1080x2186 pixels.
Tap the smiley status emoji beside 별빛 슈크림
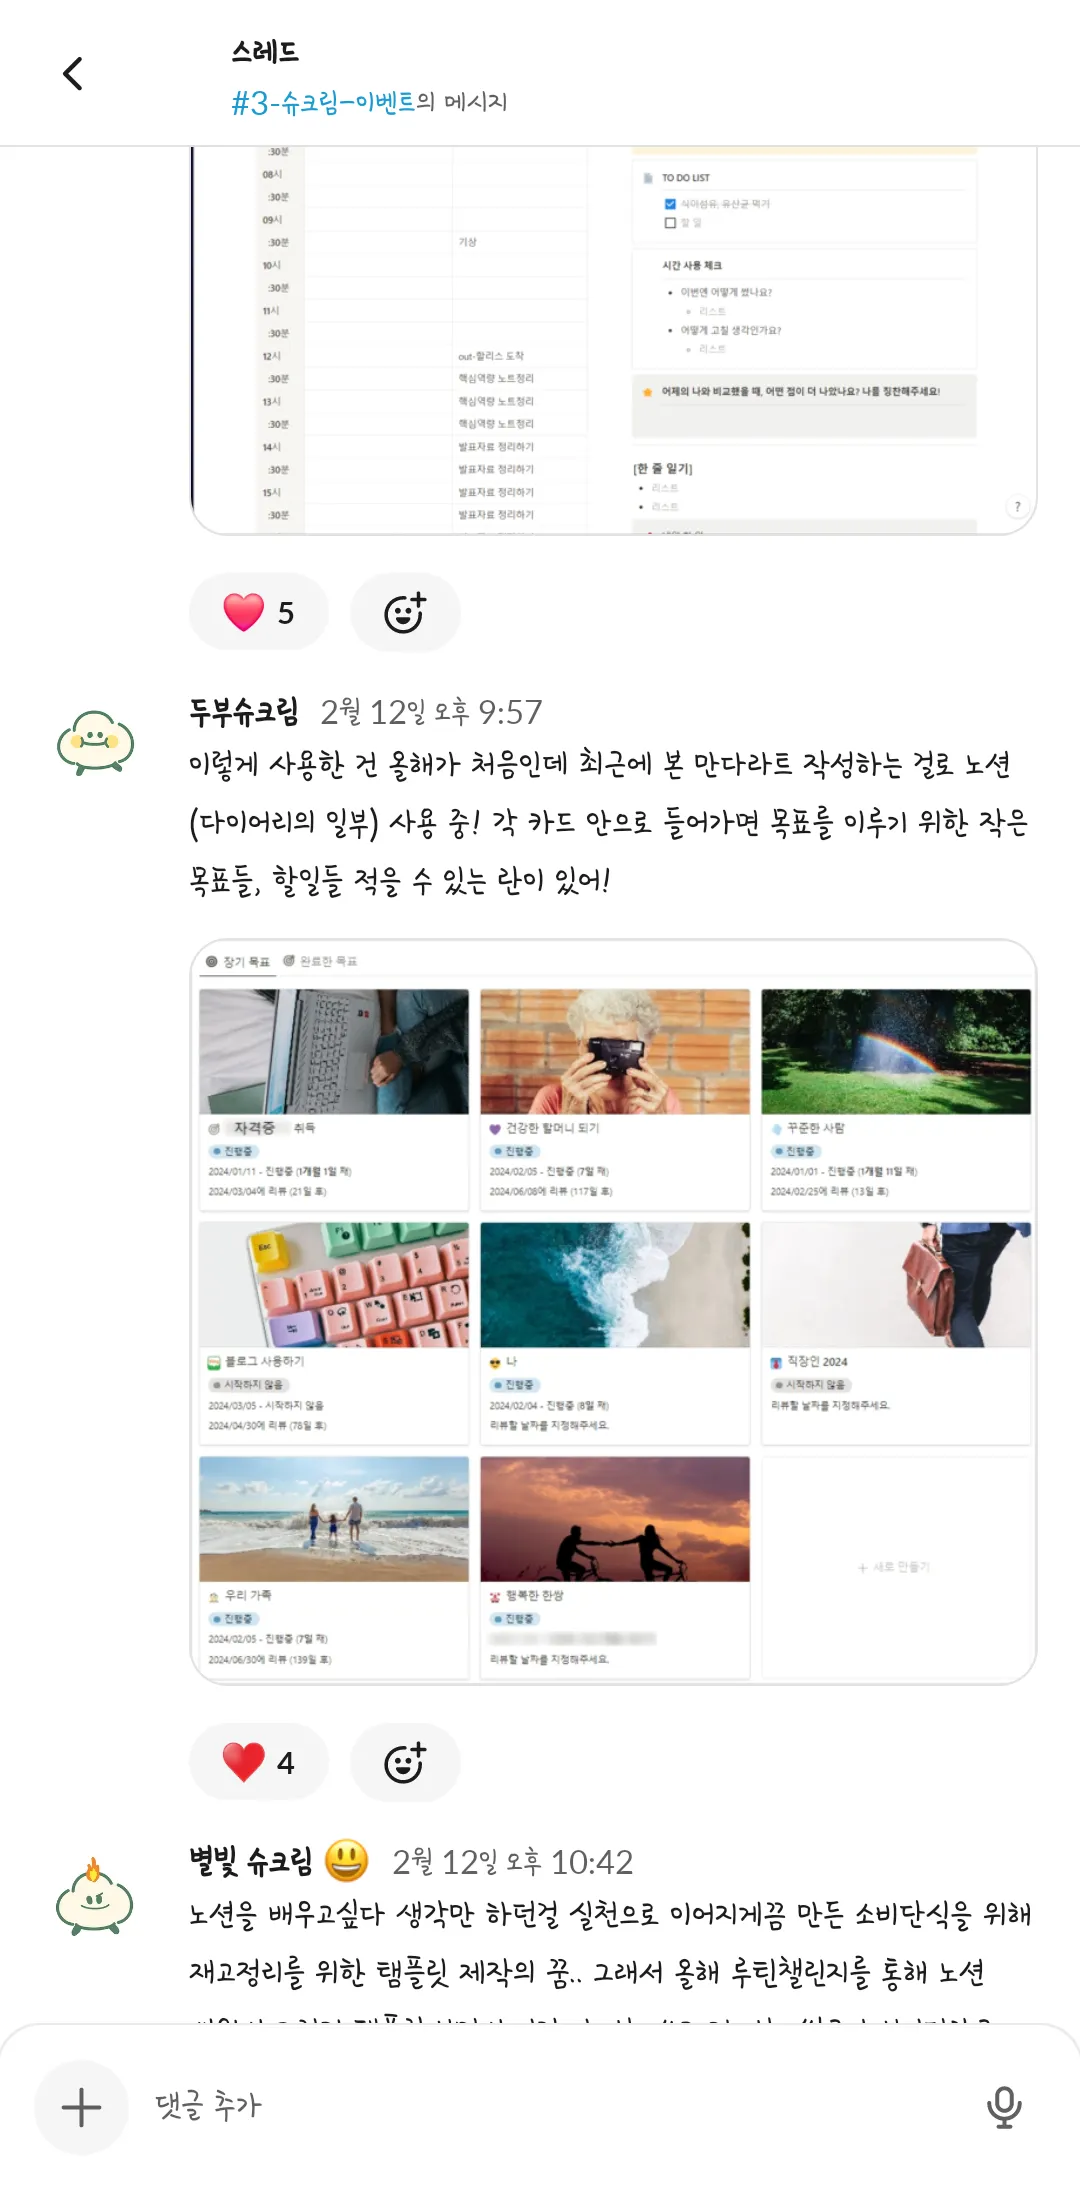347,1860
